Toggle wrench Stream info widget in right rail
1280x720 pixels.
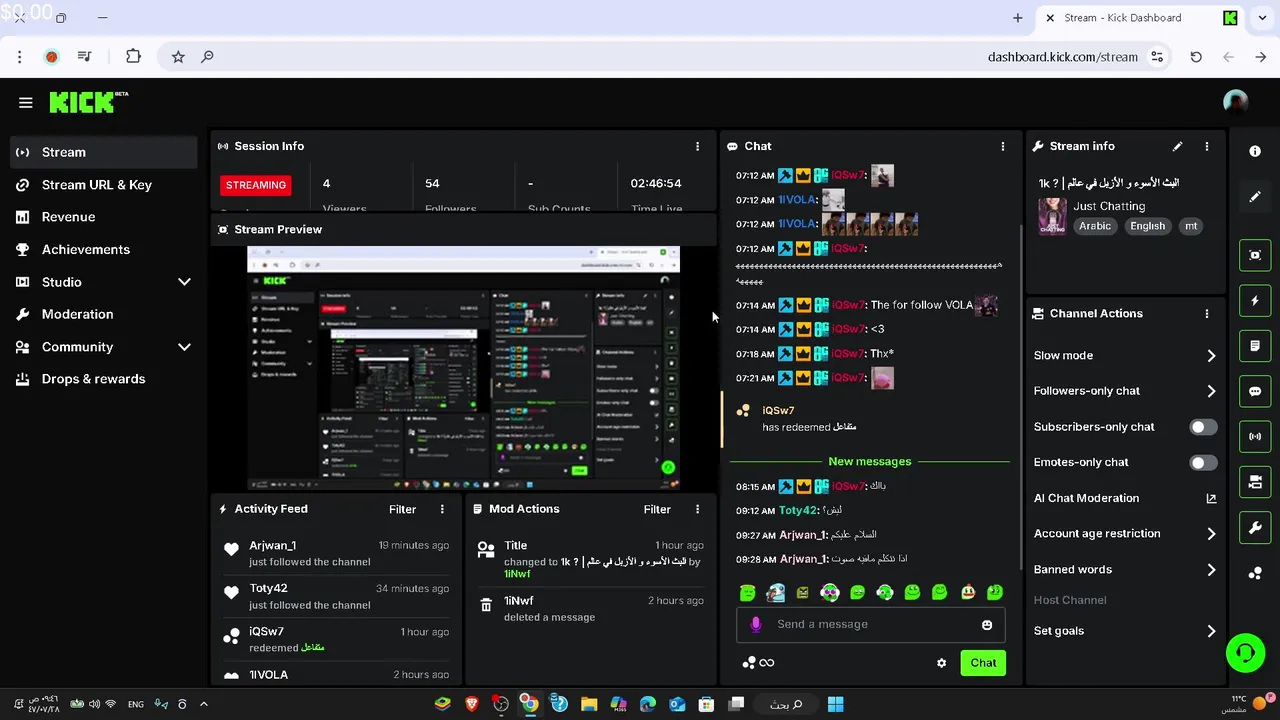[x=1255, y=527]
